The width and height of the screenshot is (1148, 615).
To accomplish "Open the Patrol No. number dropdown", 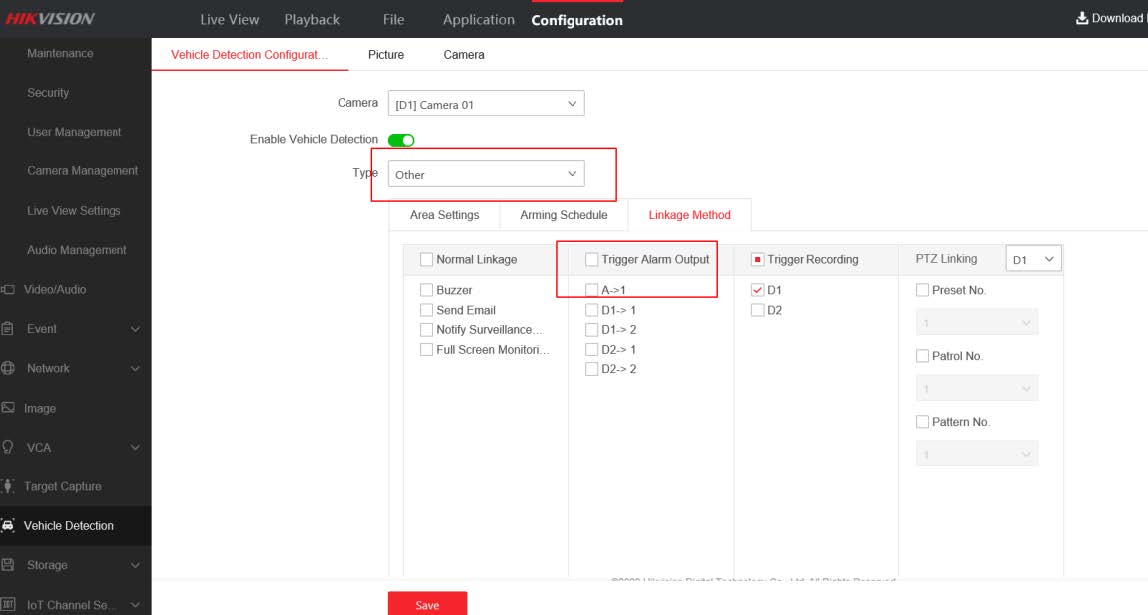I will 977,388.
